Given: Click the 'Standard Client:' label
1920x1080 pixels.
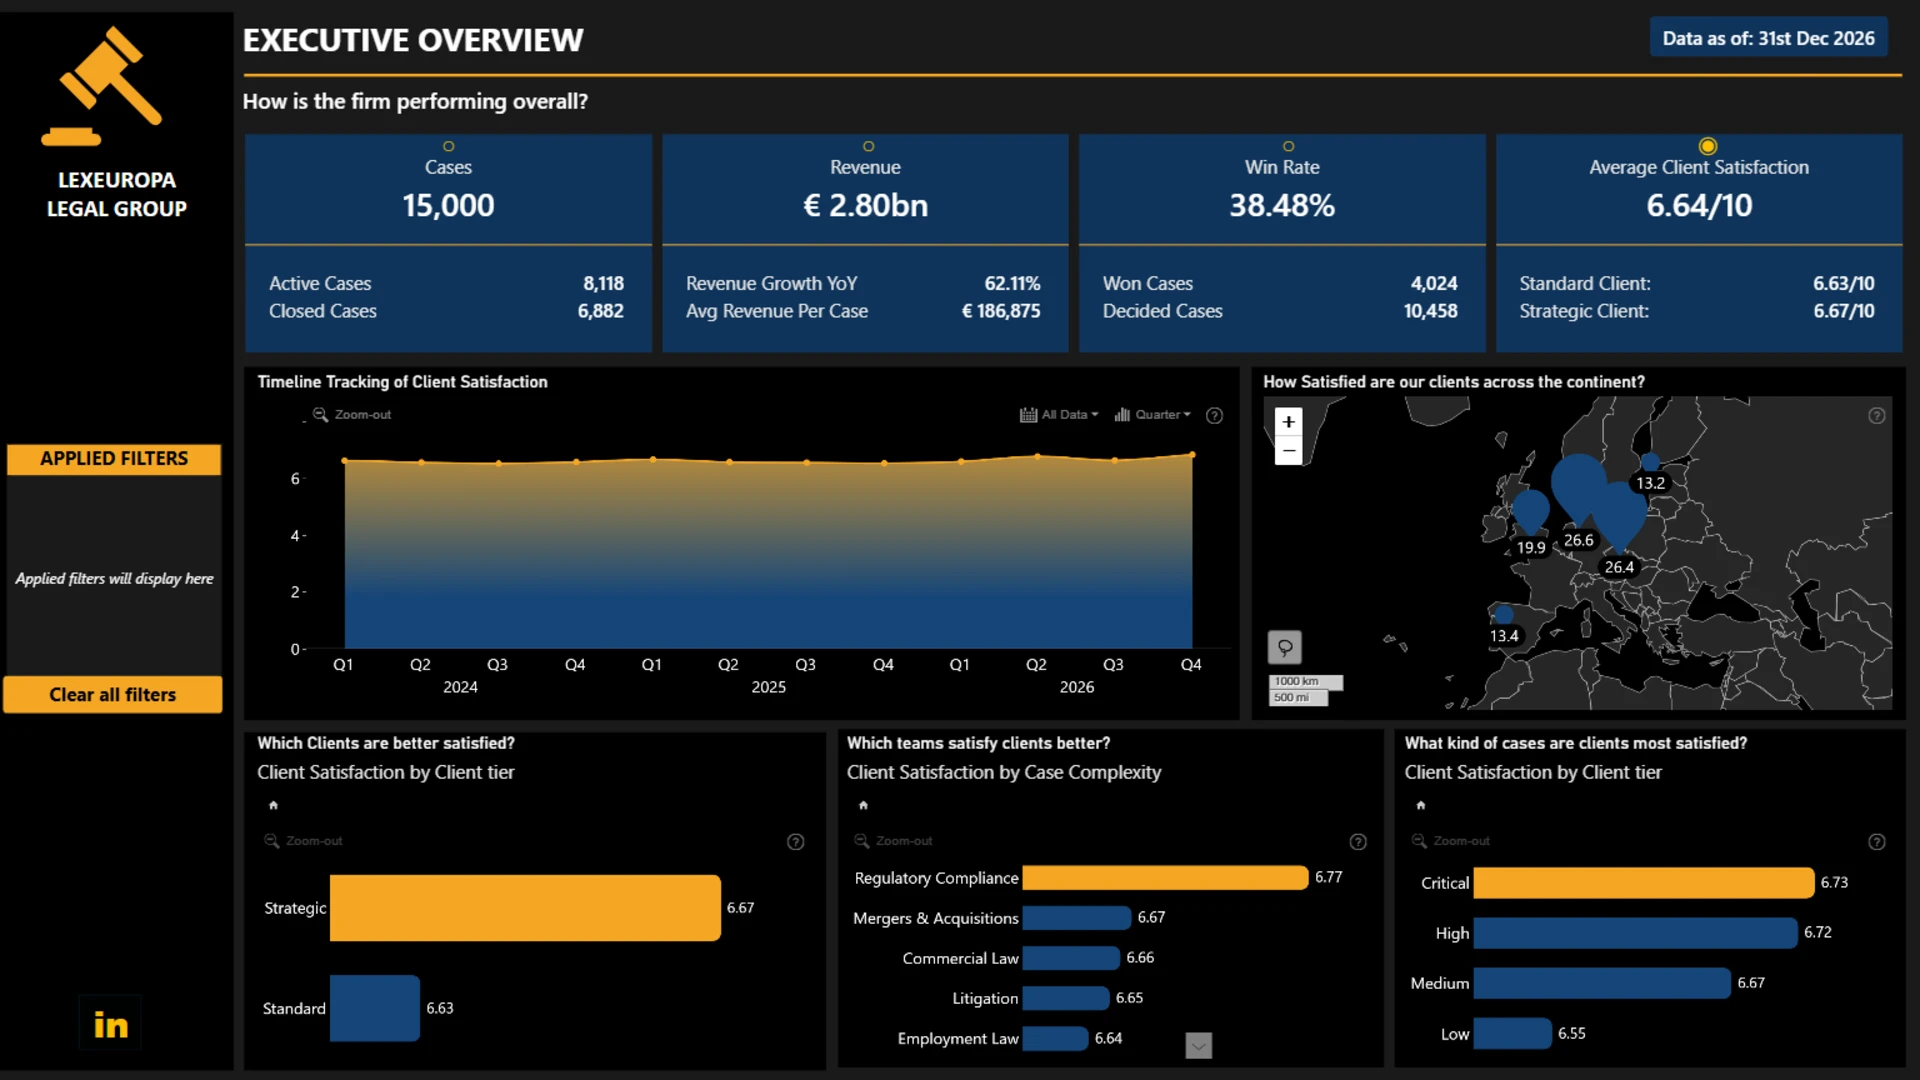Looking at the screenshot, I should tap(1585, 284).
